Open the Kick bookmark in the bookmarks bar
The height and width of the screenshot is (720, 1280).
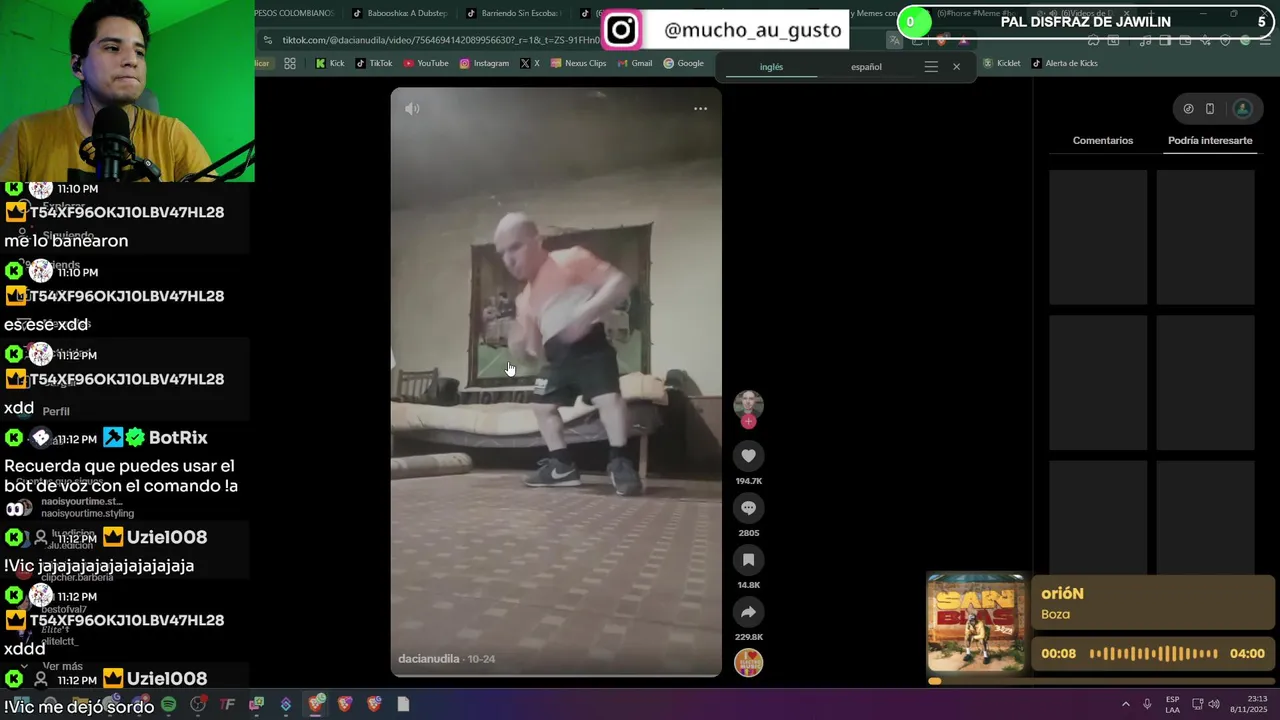pyautogui.click(x=329, y=63)
